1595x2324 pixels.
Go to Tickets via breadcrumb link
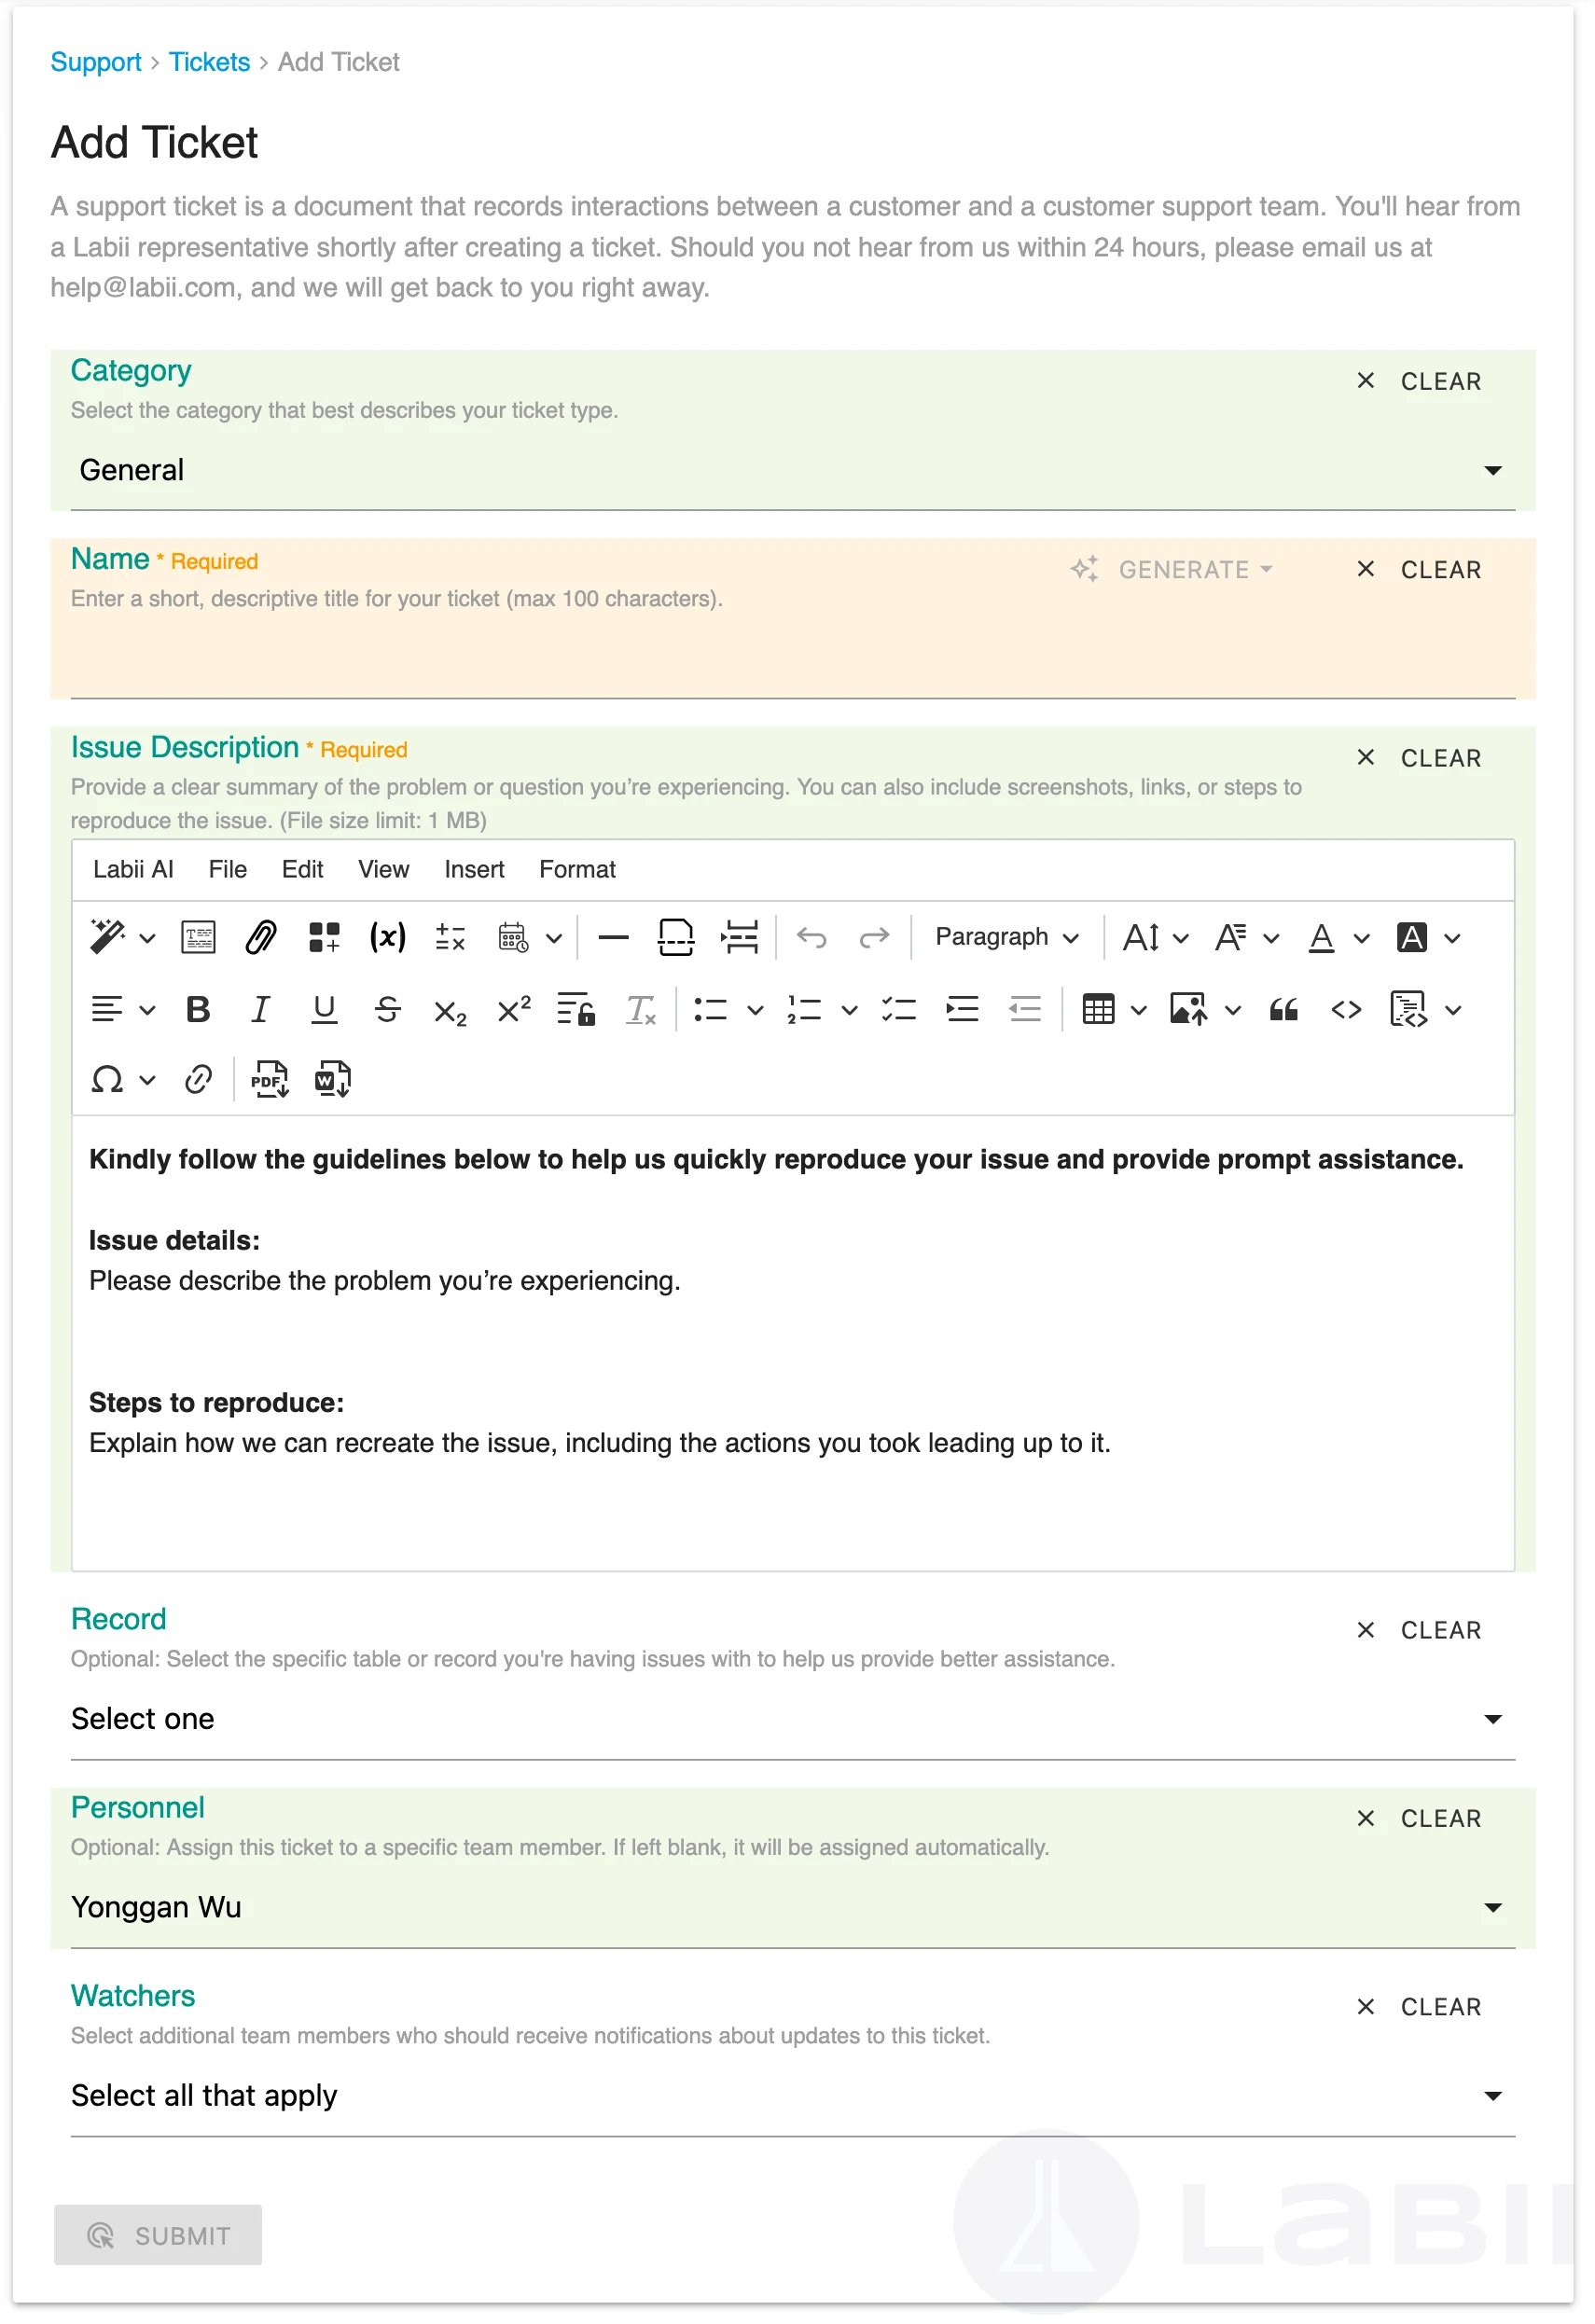click(x=209, y=62)
